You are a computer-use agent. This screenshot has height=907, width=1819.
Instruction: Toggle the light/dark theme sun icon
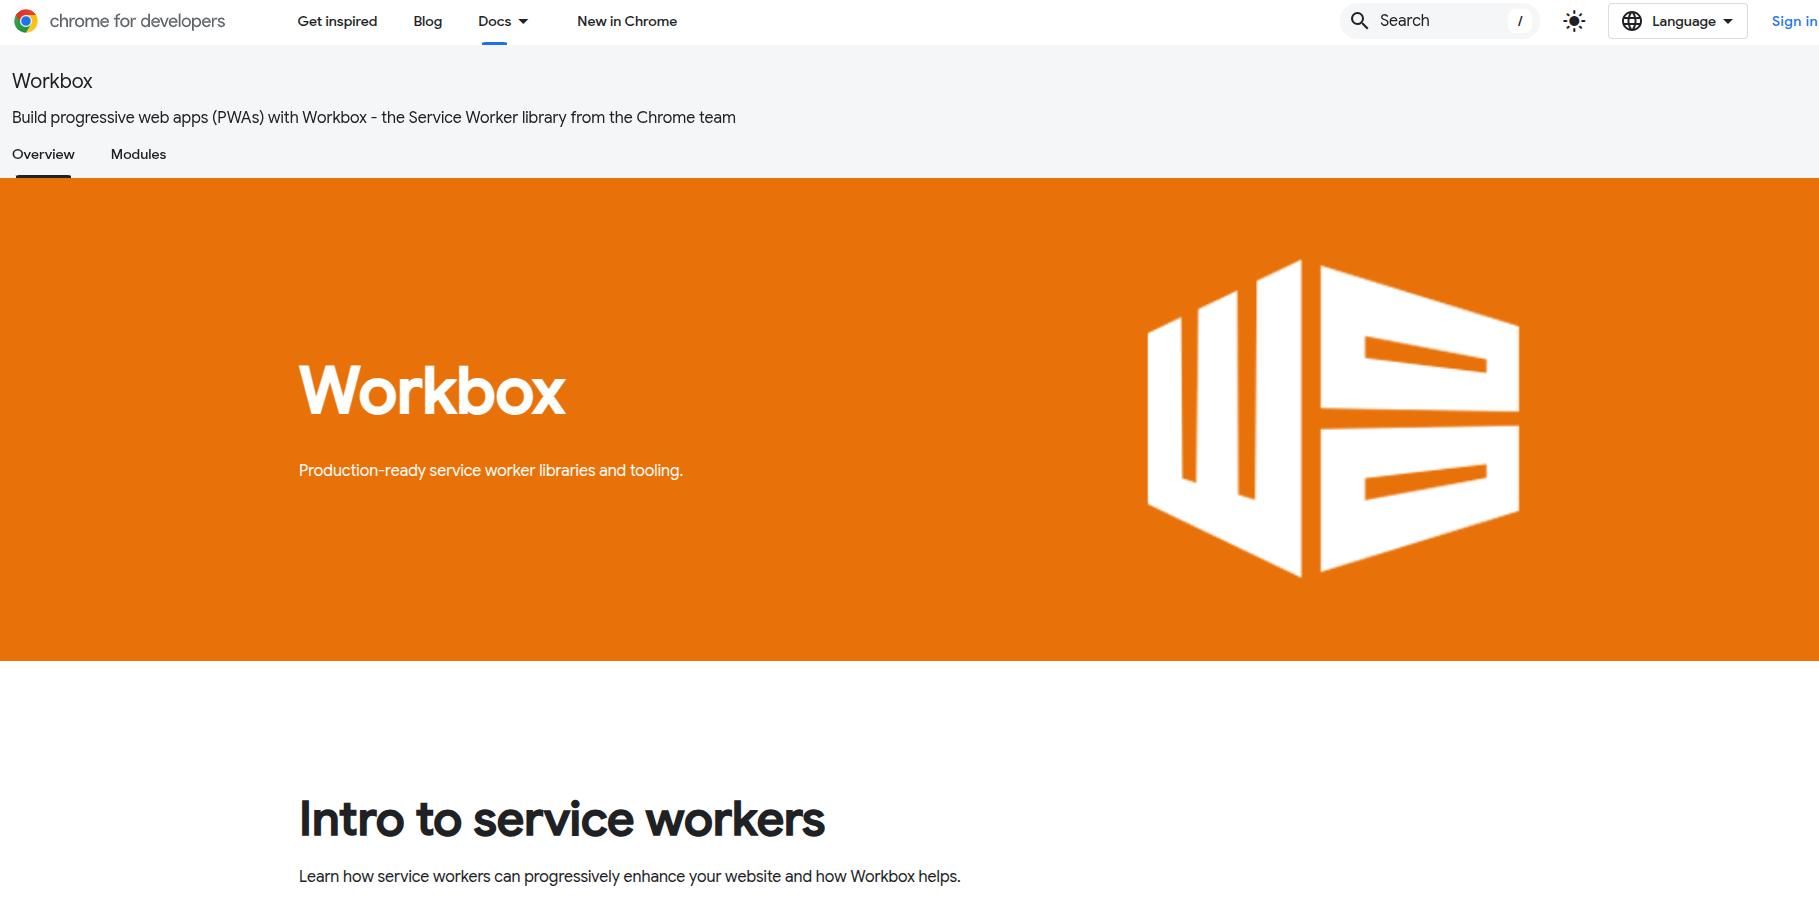coord(1574,21)
